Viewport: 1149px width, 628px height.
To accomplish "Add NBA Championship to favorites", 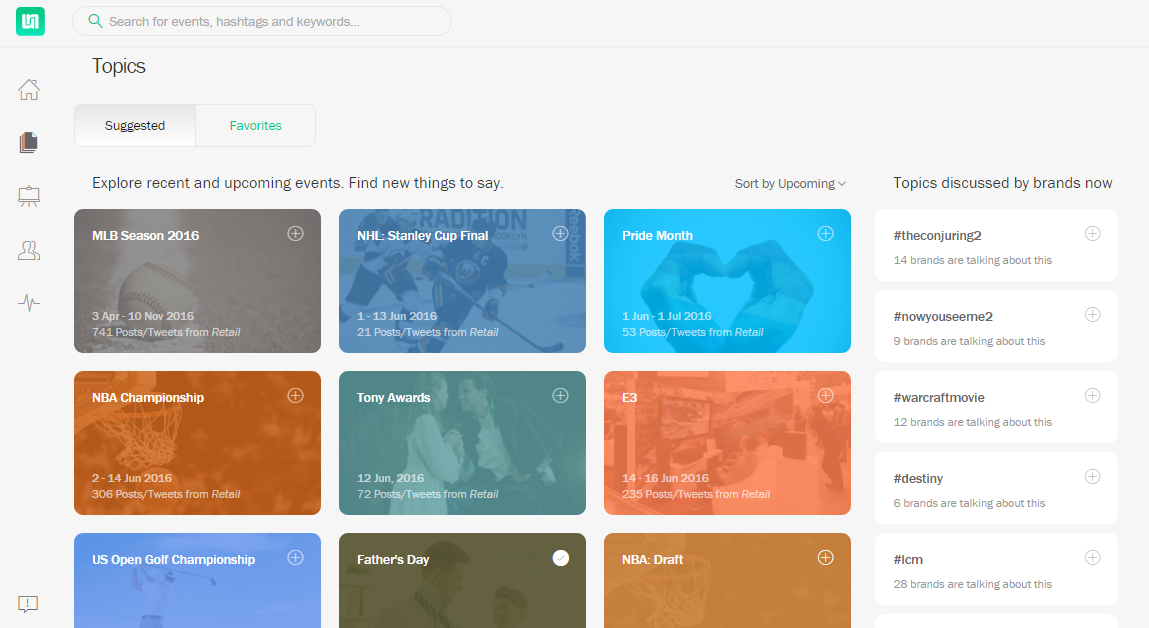I will (x=295, y=396).
